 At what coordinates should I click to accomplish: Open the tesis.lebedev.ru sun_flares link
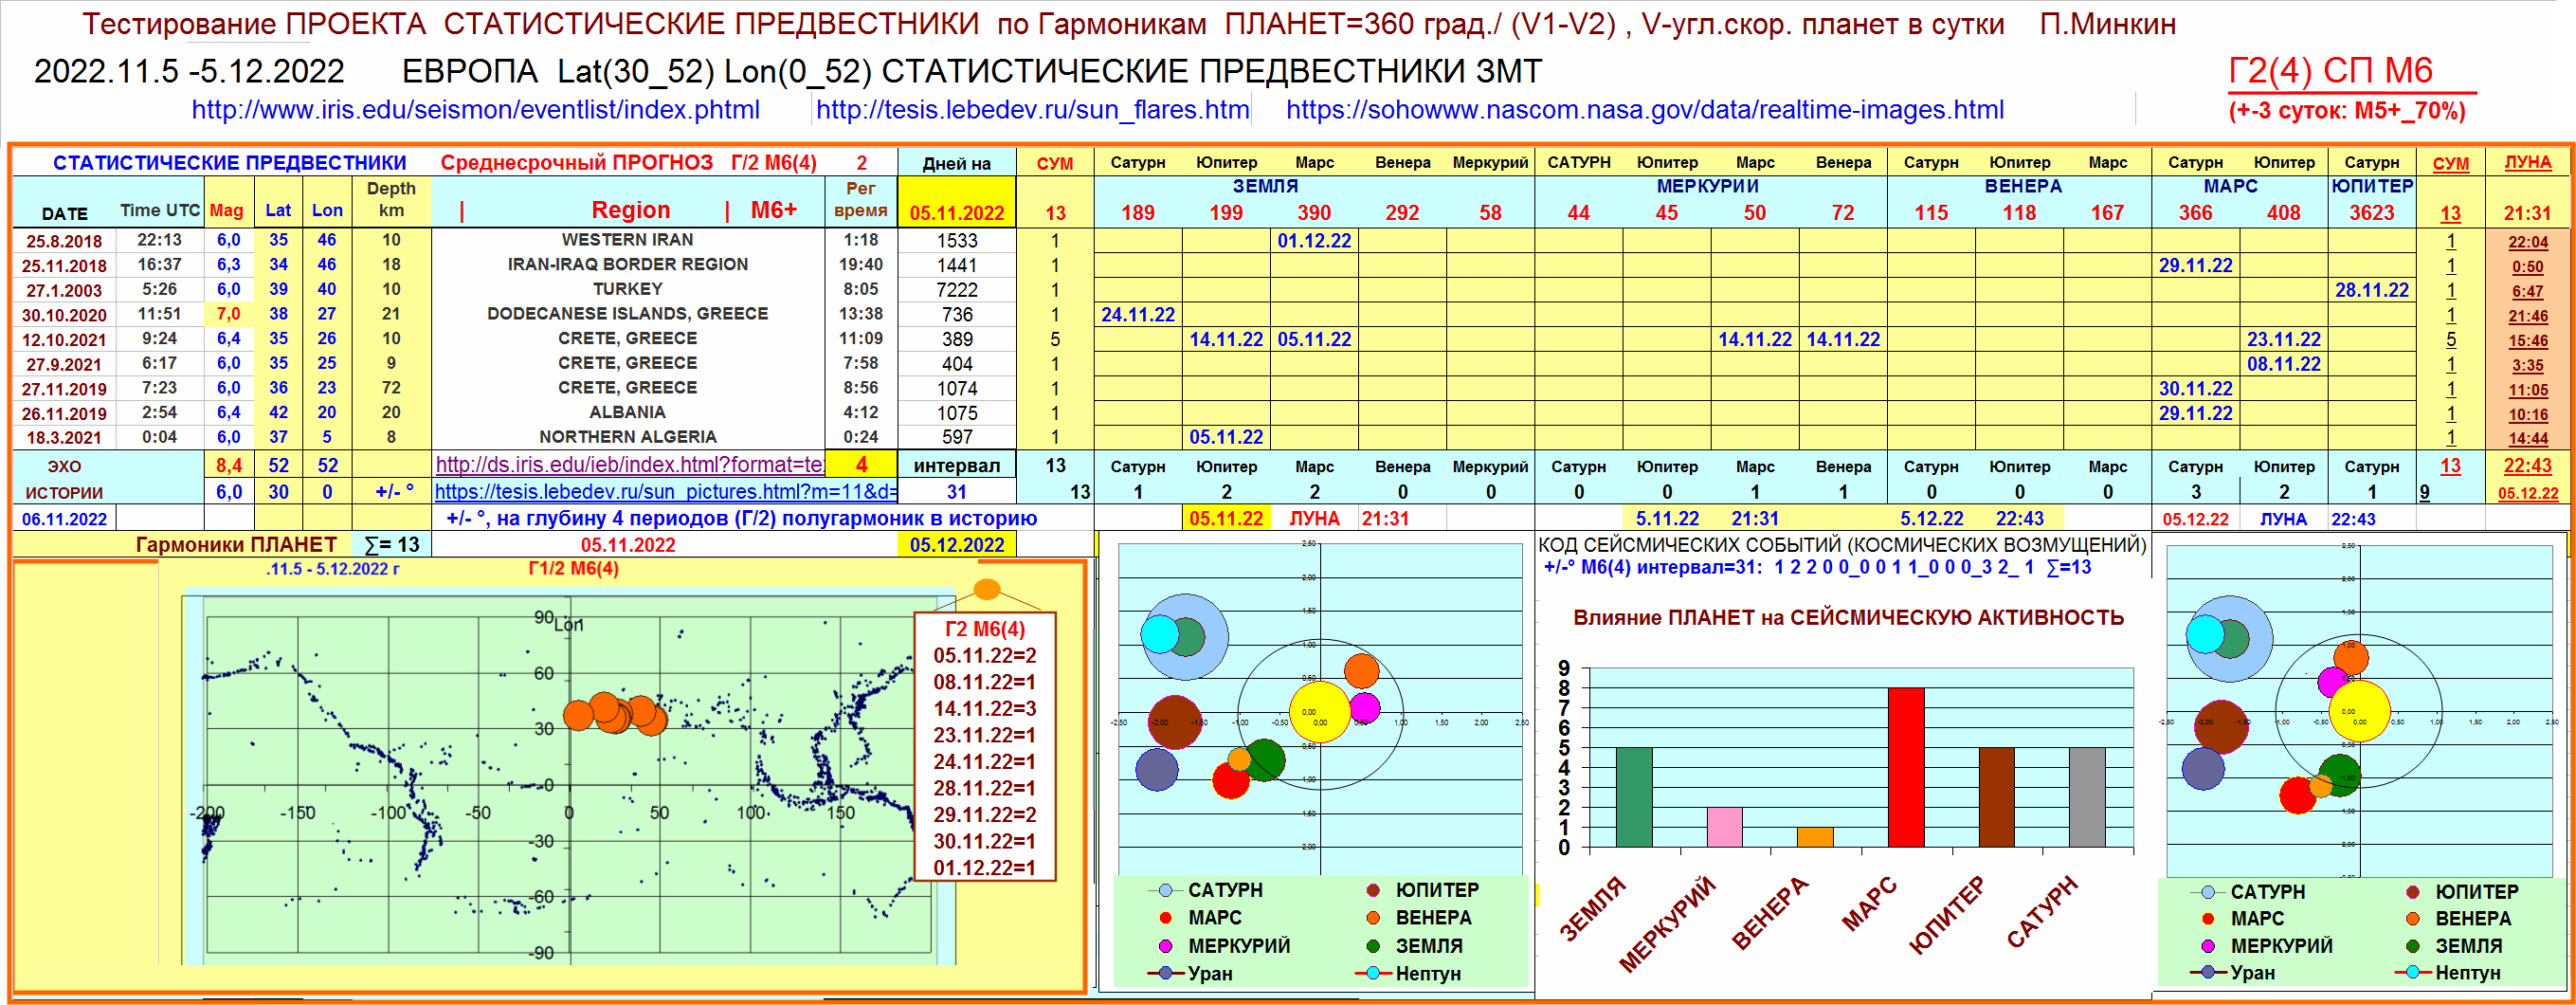tap(1032, 110)
